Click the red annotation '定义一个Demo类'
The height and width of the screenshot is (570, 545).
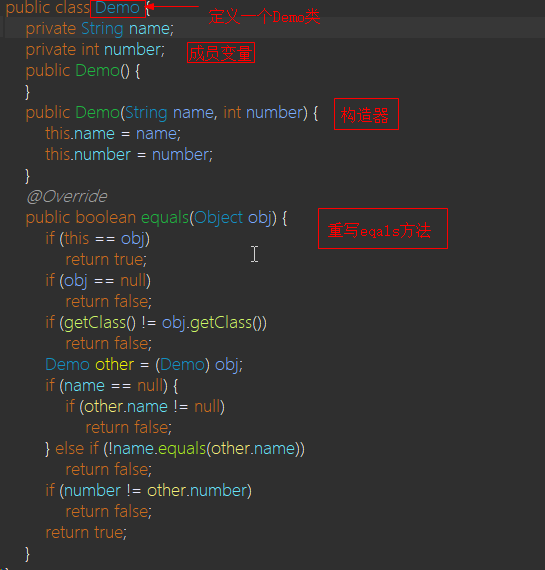pyautogui.click(x=264, y=17)
